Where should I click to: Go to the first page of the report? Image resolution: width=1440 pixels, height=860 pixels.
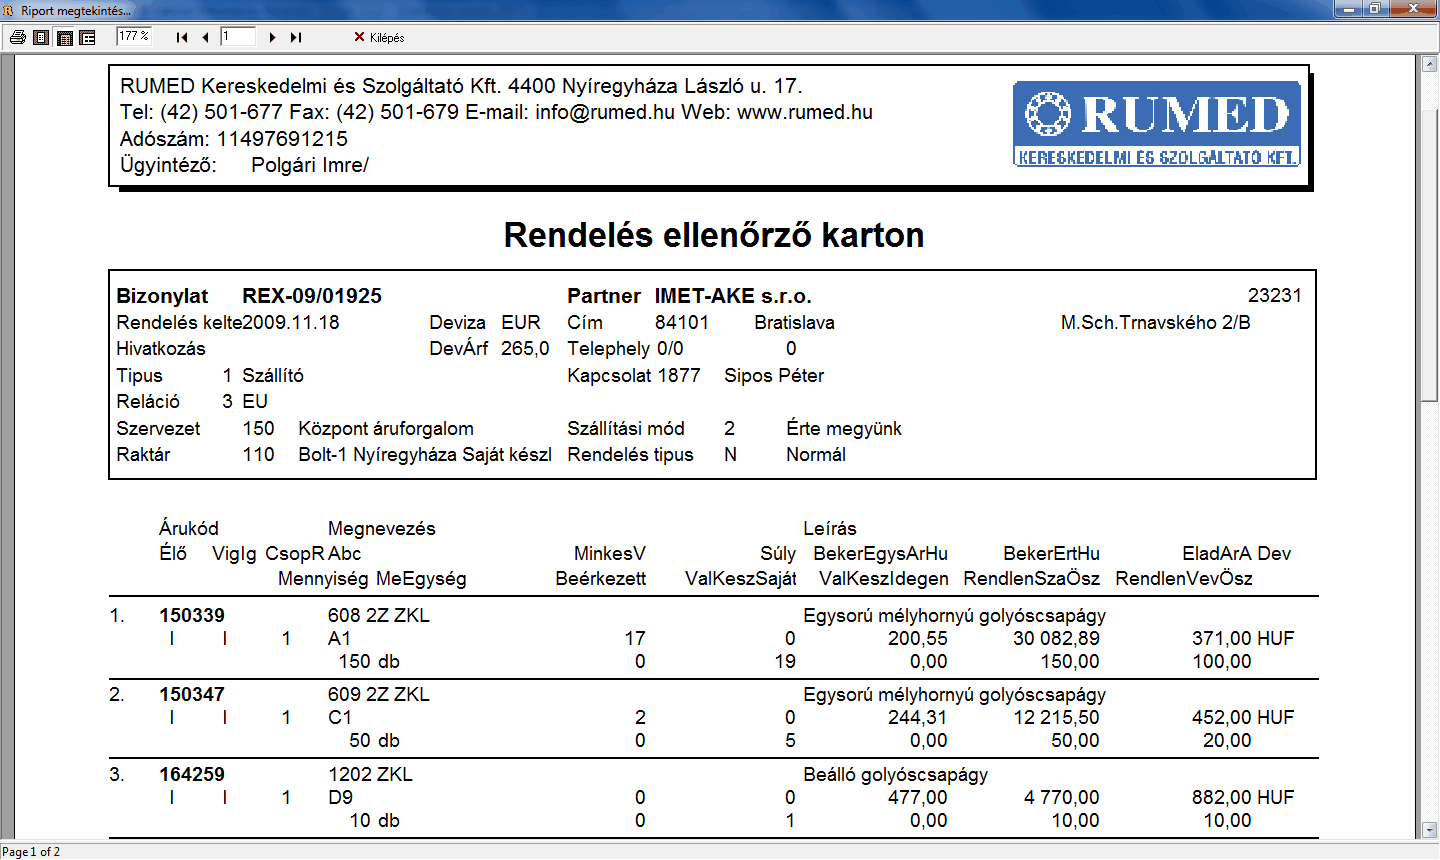click(182, 37)
